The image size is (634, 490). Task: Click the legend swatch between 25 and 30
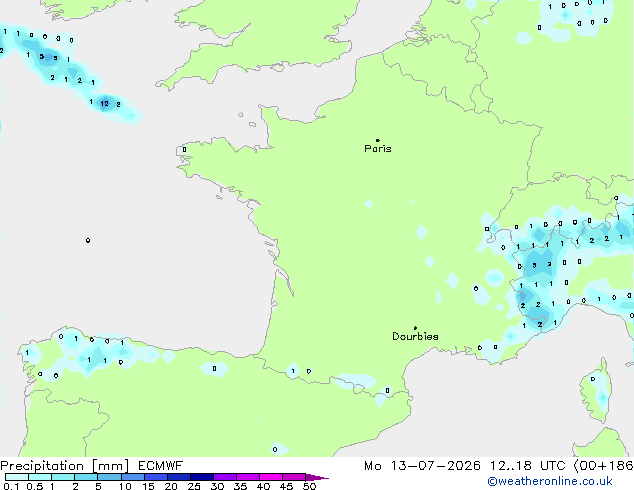coord(201,477)
